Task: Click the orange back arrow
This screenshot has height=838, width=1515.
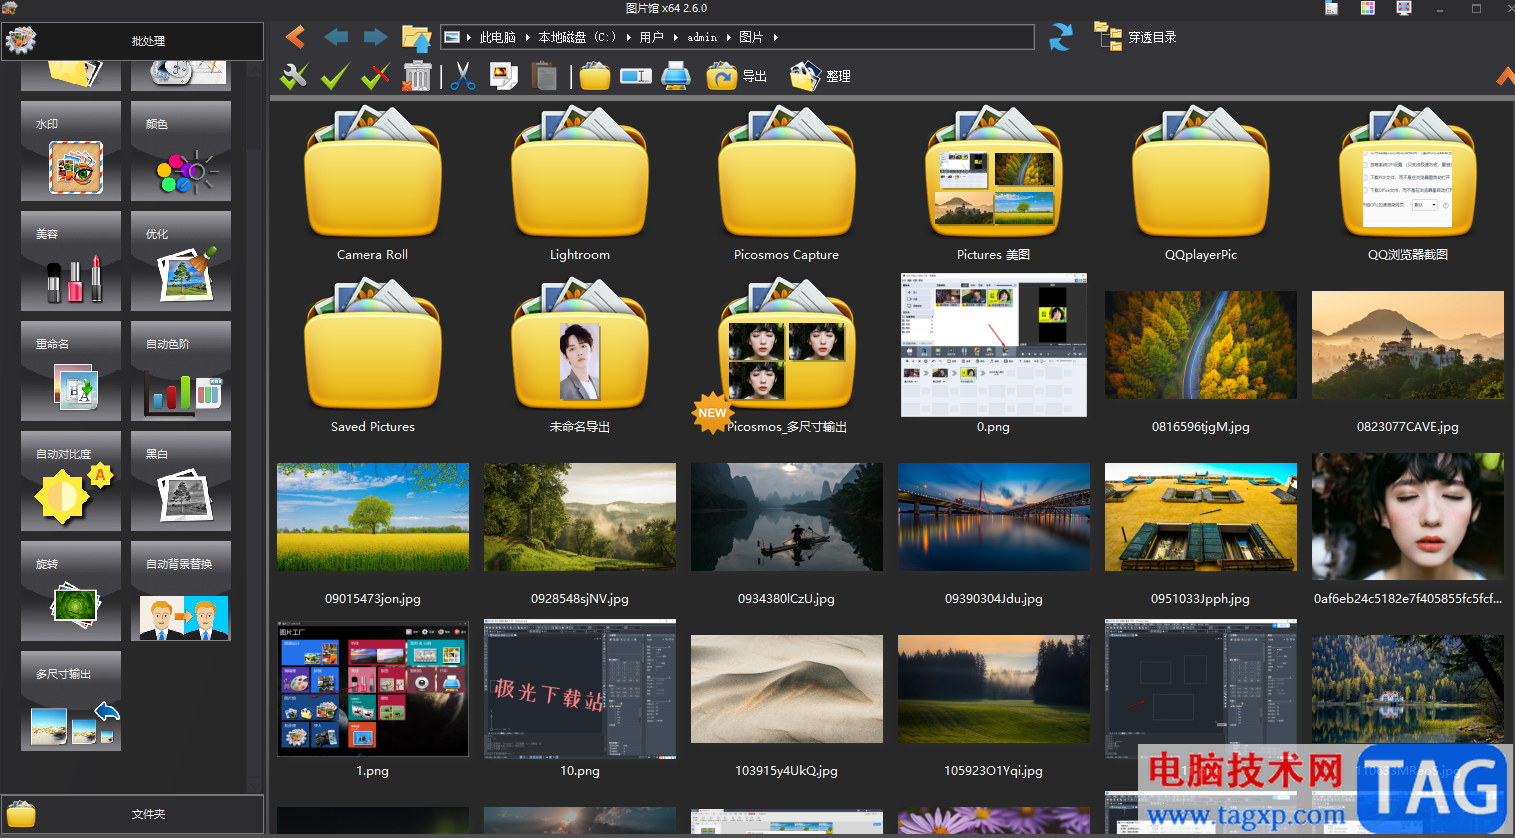Action: [295, 37]
